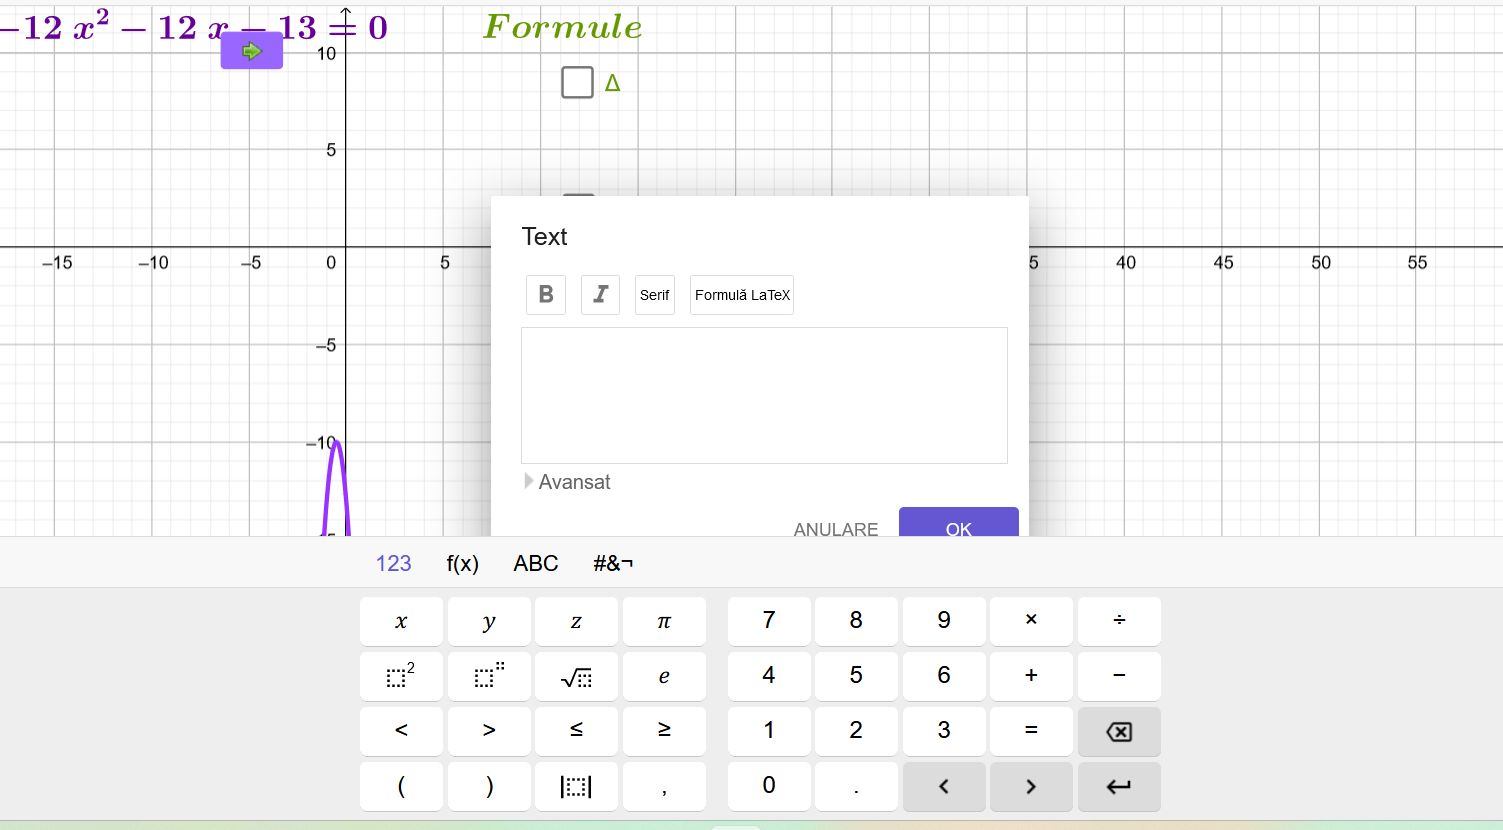Confirm the Text dialog with OK
Viewport: 1503px width, 830px height.
point(958,523)
